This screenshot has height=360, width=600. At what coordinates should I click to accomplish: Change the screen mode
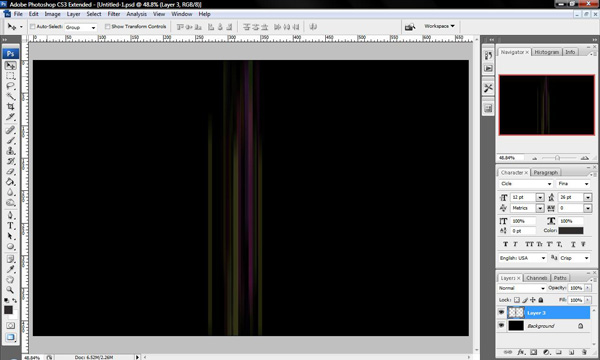click(10, 337)
